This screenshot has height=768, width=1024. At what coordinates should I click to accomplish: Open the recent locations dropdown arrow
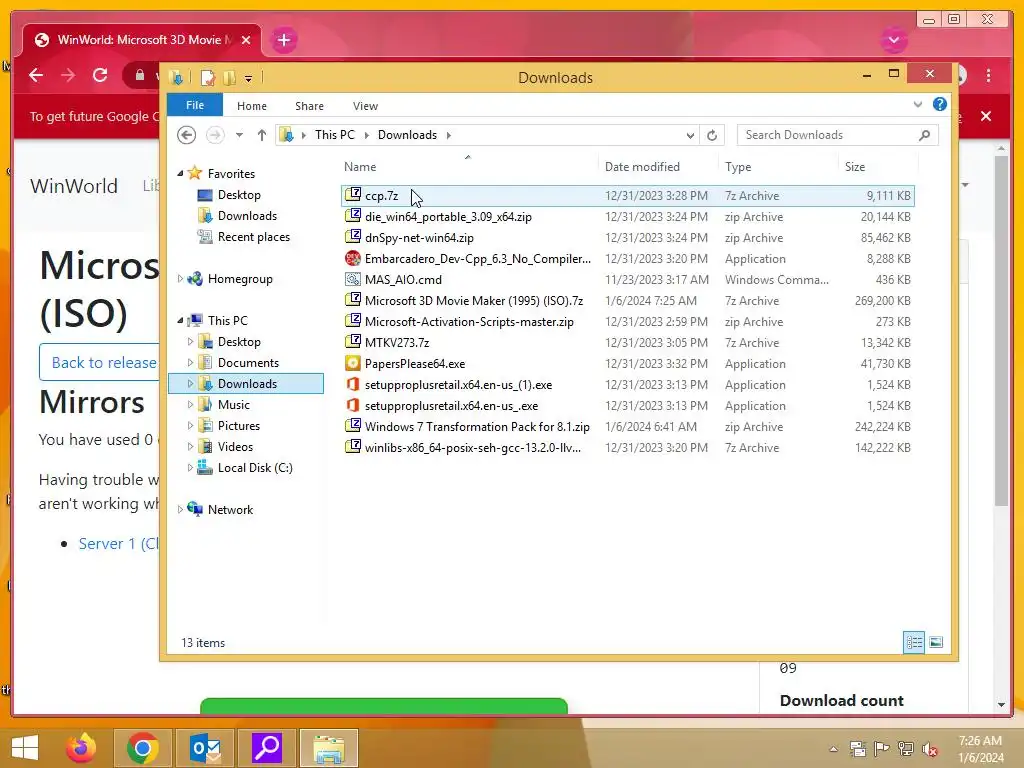(x=240, y=135)
